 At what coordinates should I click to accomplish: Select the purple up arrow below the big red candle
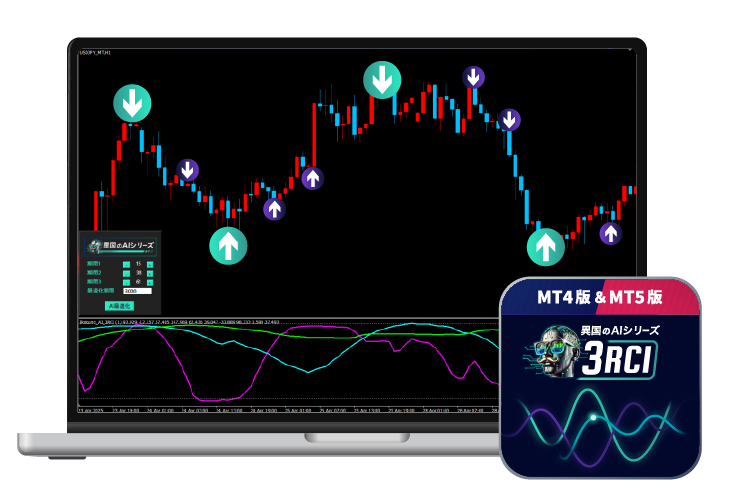312,179
